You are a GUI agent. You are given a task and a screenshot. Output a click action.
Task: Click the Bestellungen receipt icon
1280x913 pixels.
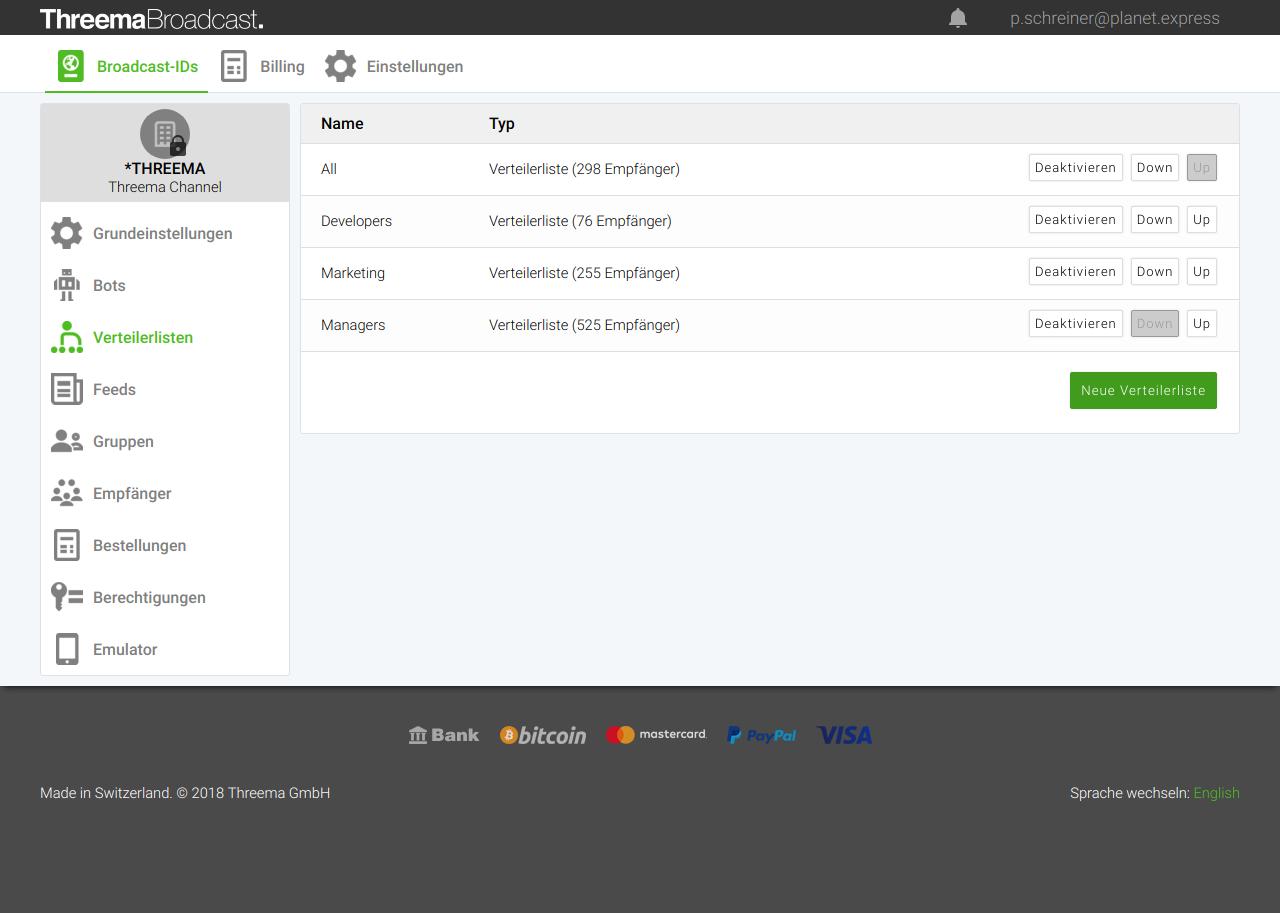(66, 545)
